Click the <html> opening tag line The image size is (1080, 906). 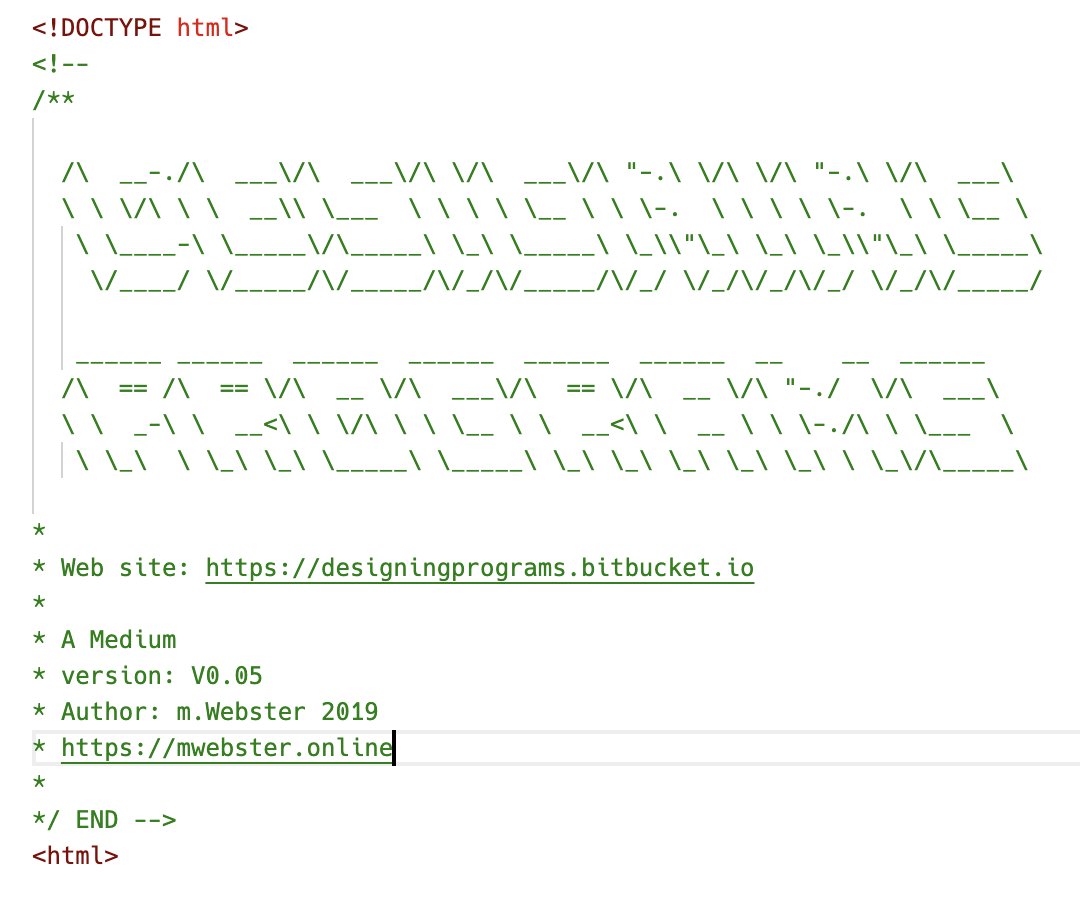pyautogui.click(x=75, y=856)
